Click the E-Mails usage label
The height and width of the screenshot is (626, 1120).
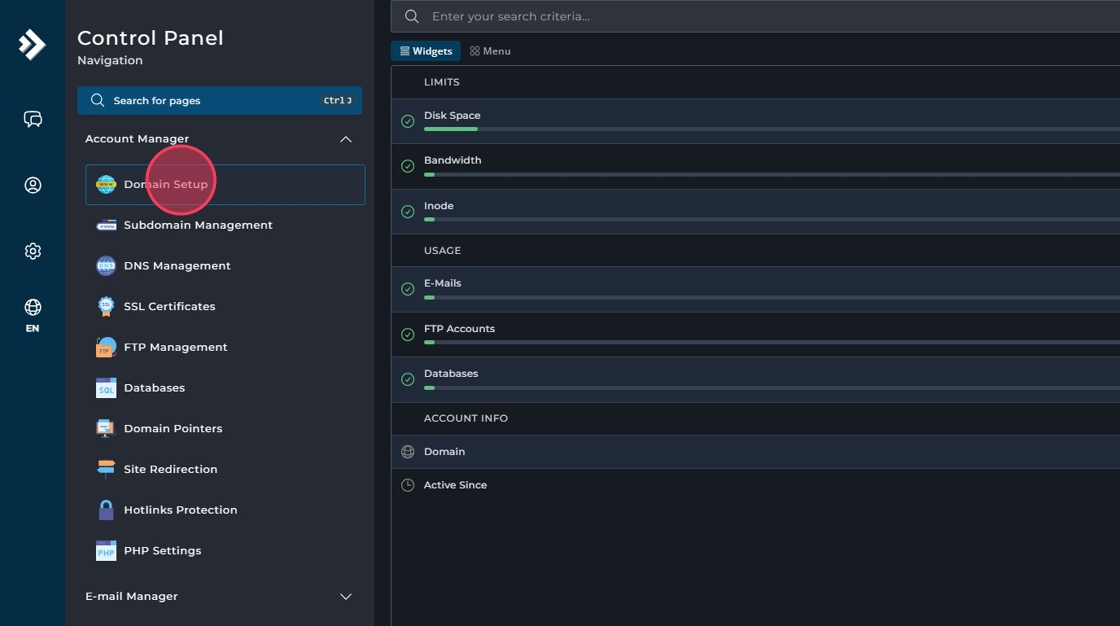(443, 284)
